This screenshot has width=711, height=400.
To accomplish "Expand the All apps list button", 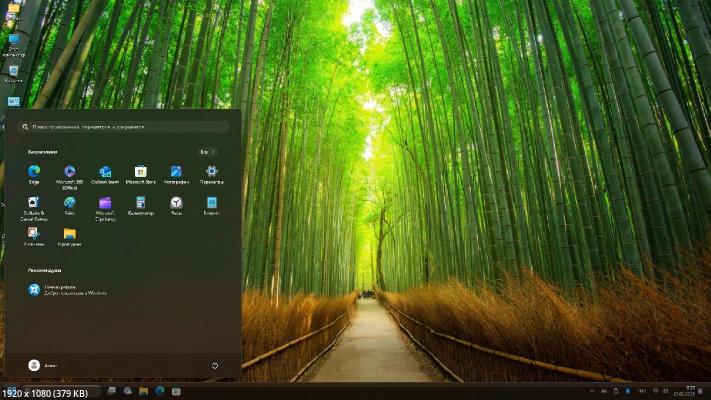I will pyautogui.click(x=207, y=152).
